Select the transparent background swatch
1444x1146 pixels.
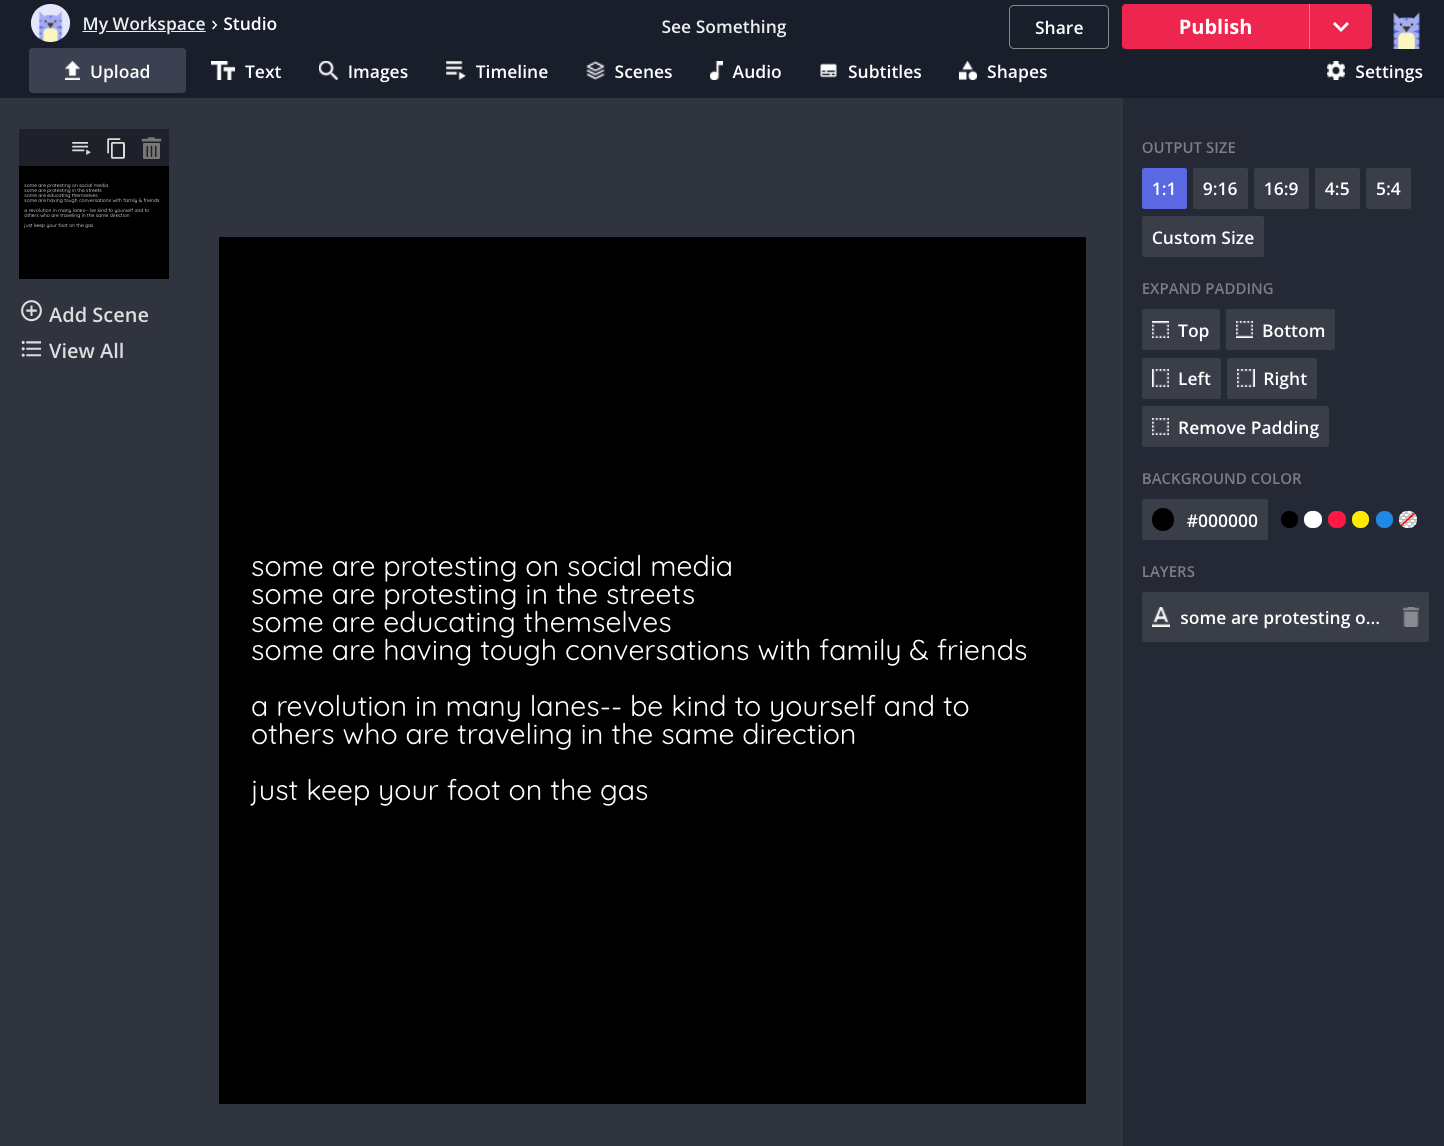1408,520
